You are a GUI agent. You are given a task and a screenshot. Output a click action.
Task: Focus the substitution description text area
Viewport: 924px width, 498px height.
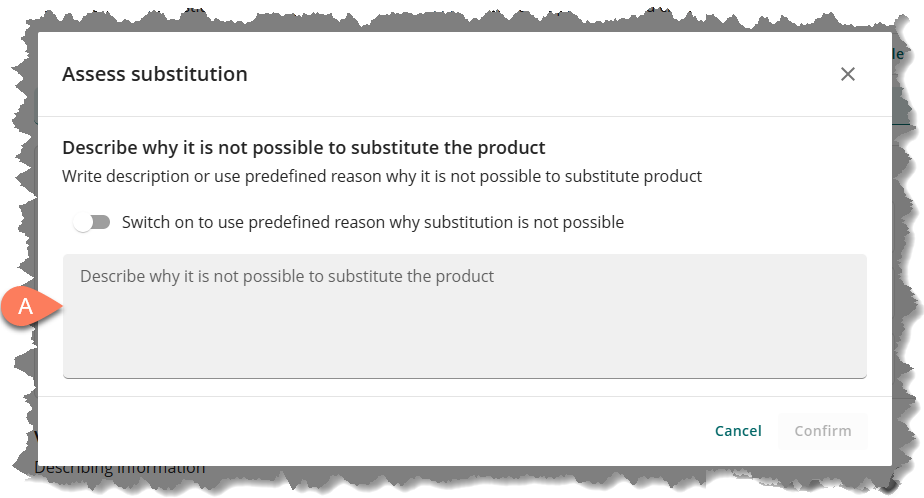464,315
